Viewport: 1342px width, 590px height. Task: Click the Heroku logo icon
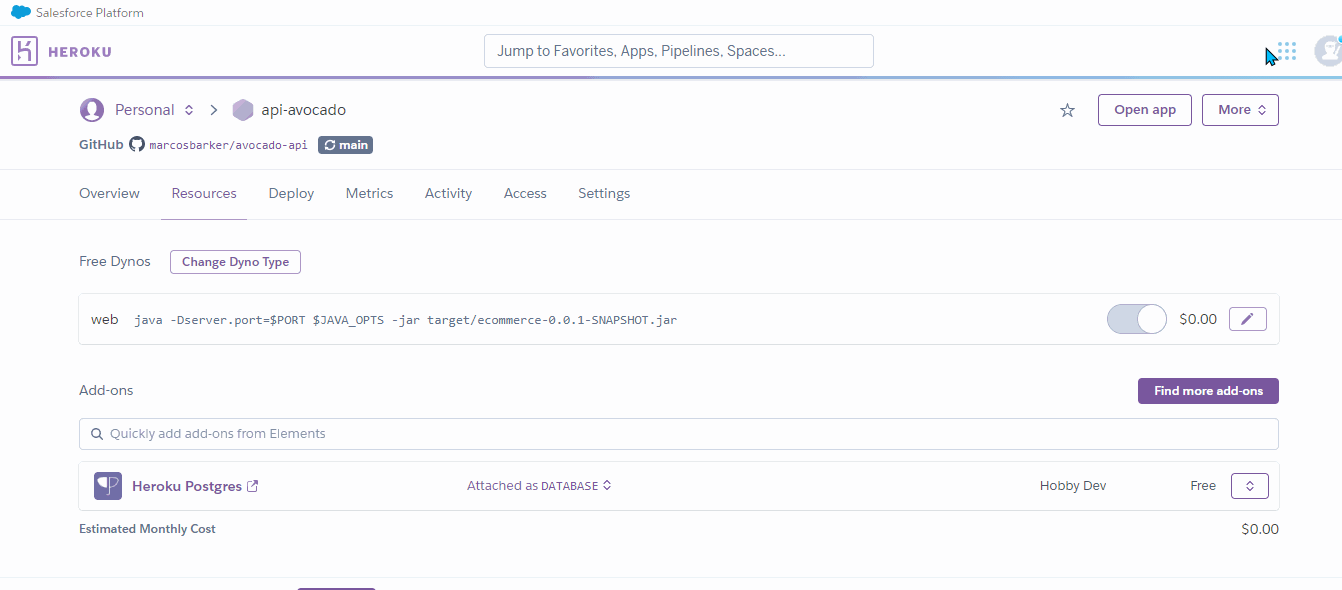[x=24, y=51]
